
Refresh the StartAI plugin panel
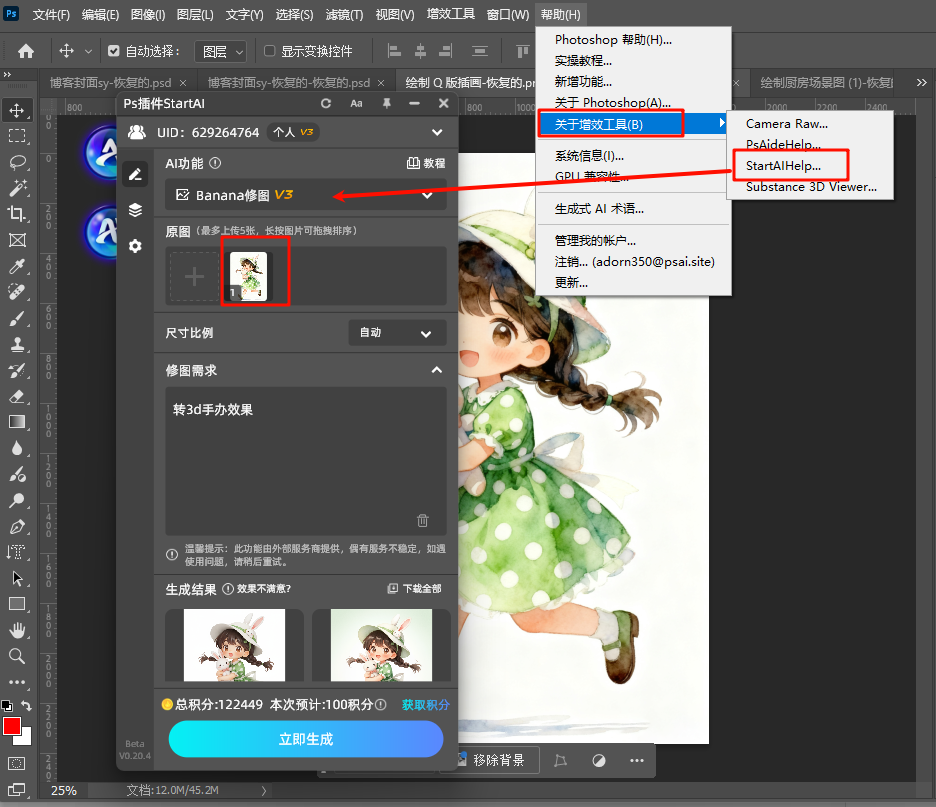327,103
